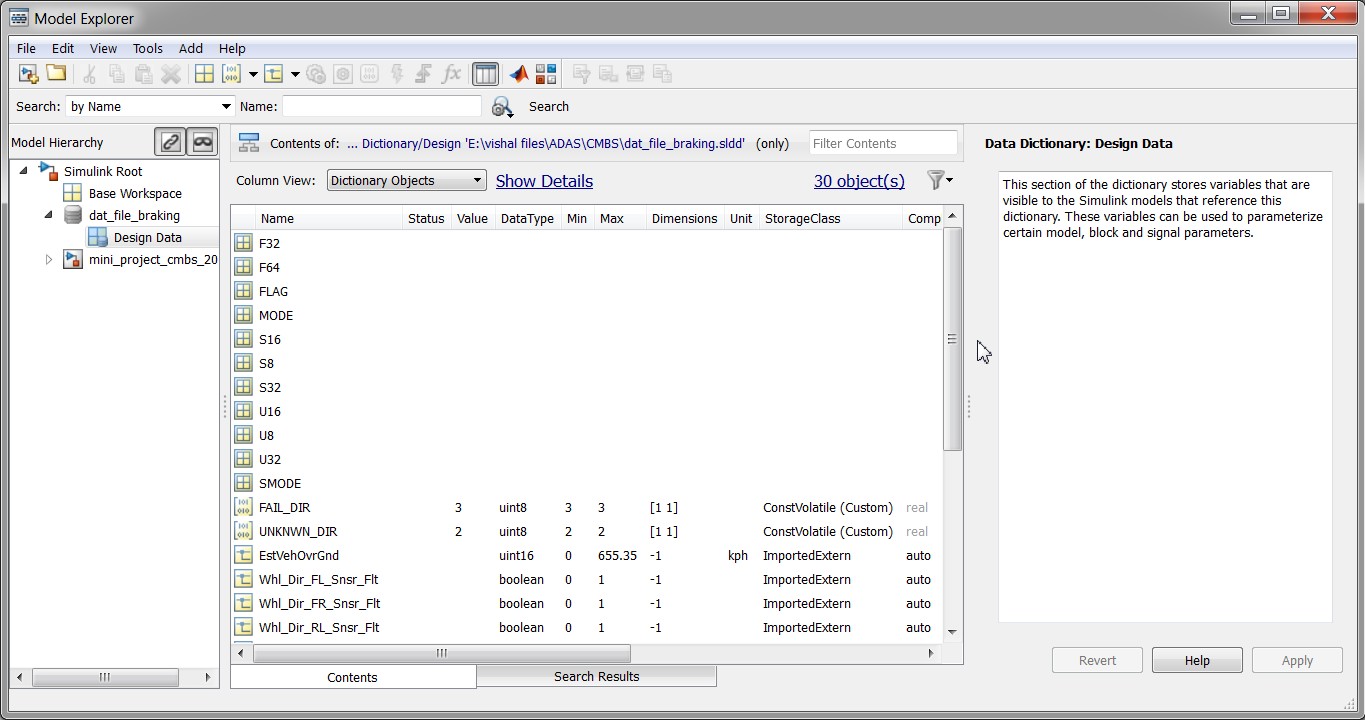Open Simulink Library Browser icon
The height and width of the screenshot is (720, 1365).
coord(546,74)
